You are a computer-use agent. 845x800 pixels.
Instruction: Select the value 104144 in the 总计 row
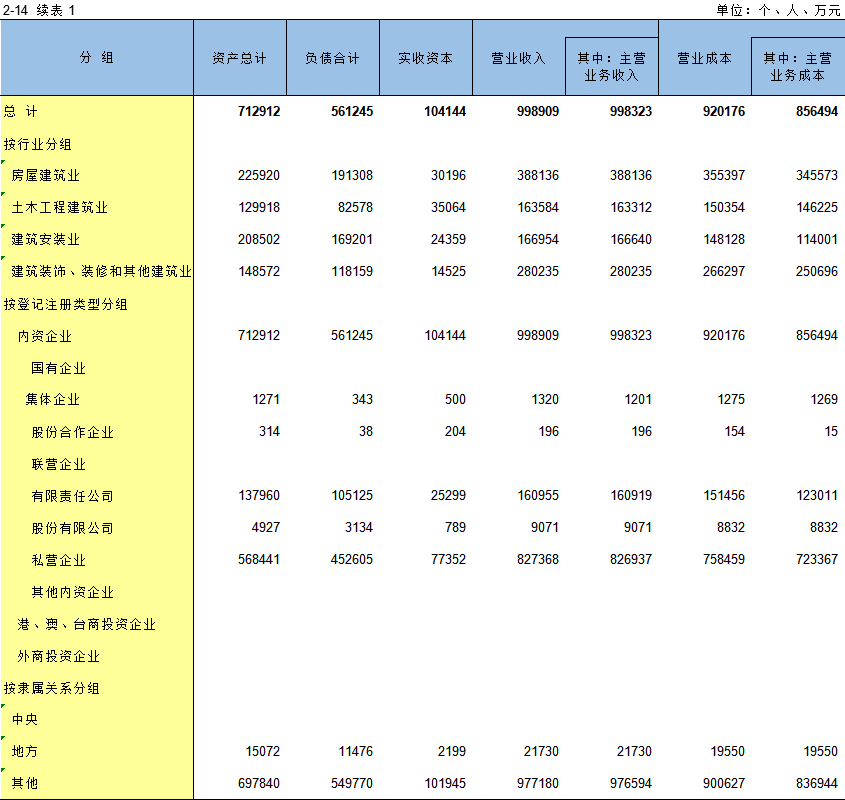[445, 112]
